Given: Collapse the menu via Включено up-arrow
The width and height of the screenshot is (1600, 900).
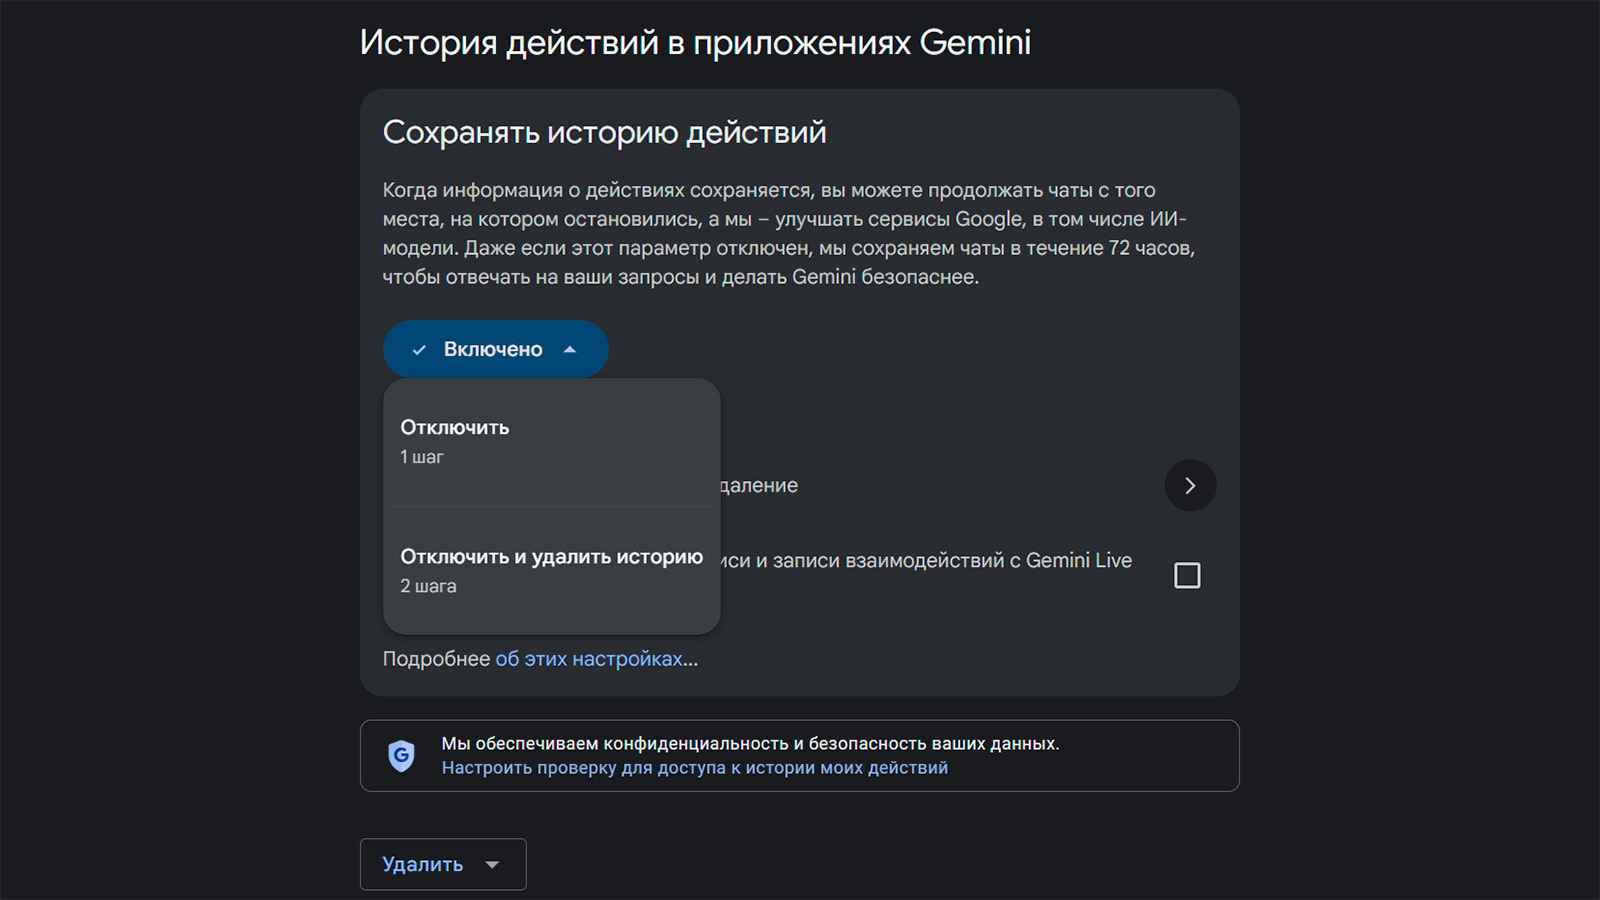Looking at the screenshot, I should (x=570, y=350).
